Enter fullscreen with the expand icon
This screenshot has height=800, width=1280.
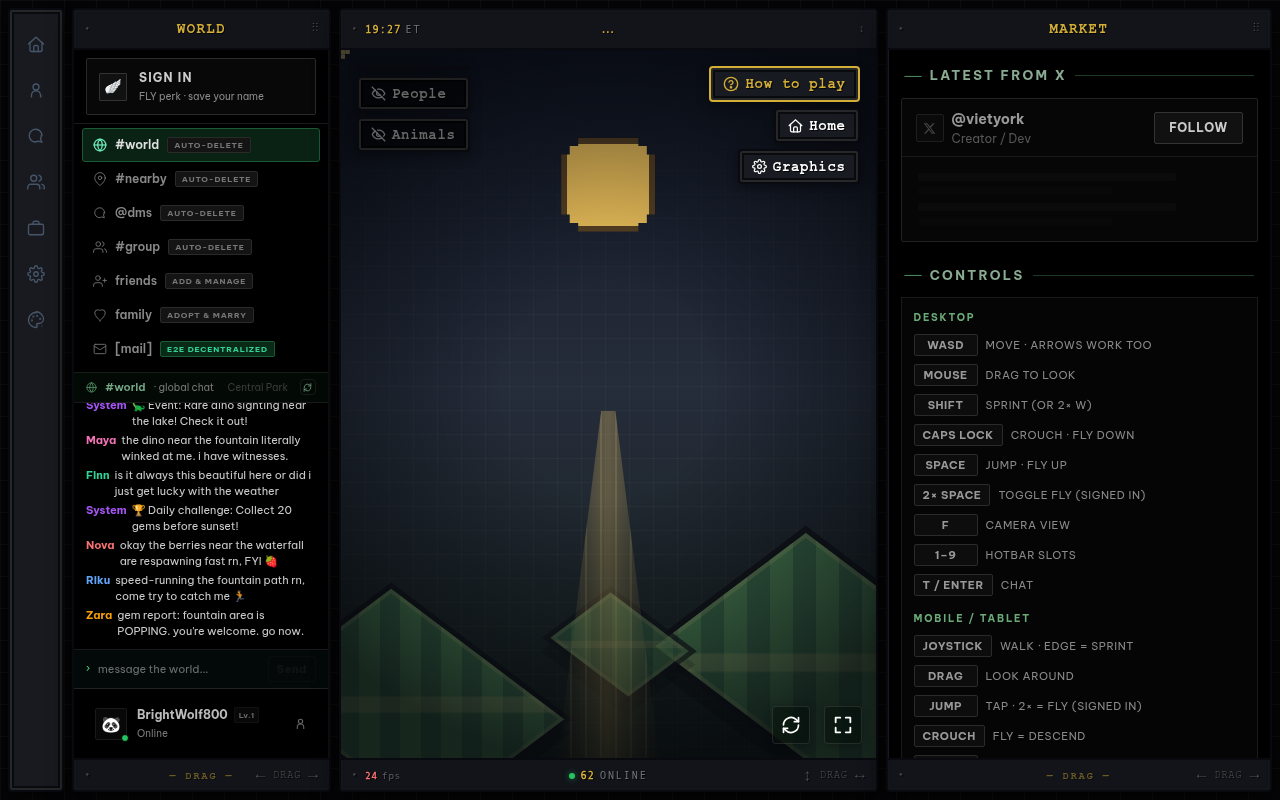[x=843, y=725]
